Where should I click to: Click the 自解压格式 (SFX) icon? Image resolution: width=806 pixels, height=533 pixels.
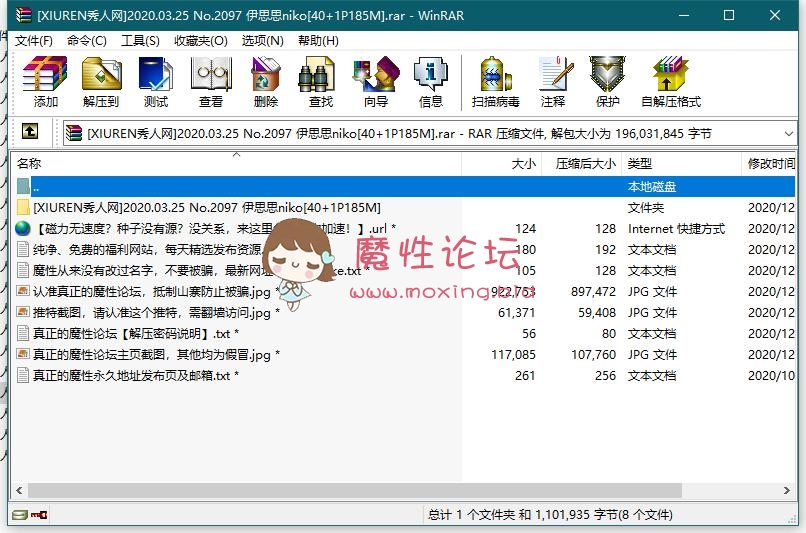click(x=671, y=82)
